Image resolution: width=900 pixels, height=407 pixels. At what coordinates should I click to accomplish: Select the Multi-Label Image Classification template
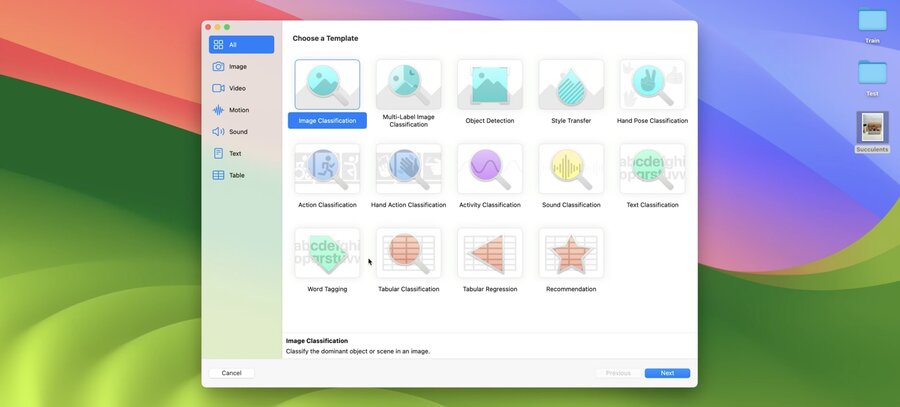point(408,84)
